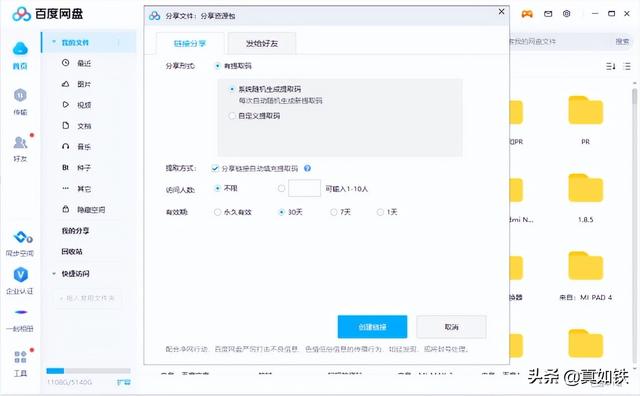The width and height of the screenshot is (640, 396).
Task: Open the game controller icon in title bar
Action: pyautogui.click(x=527, y=14)
